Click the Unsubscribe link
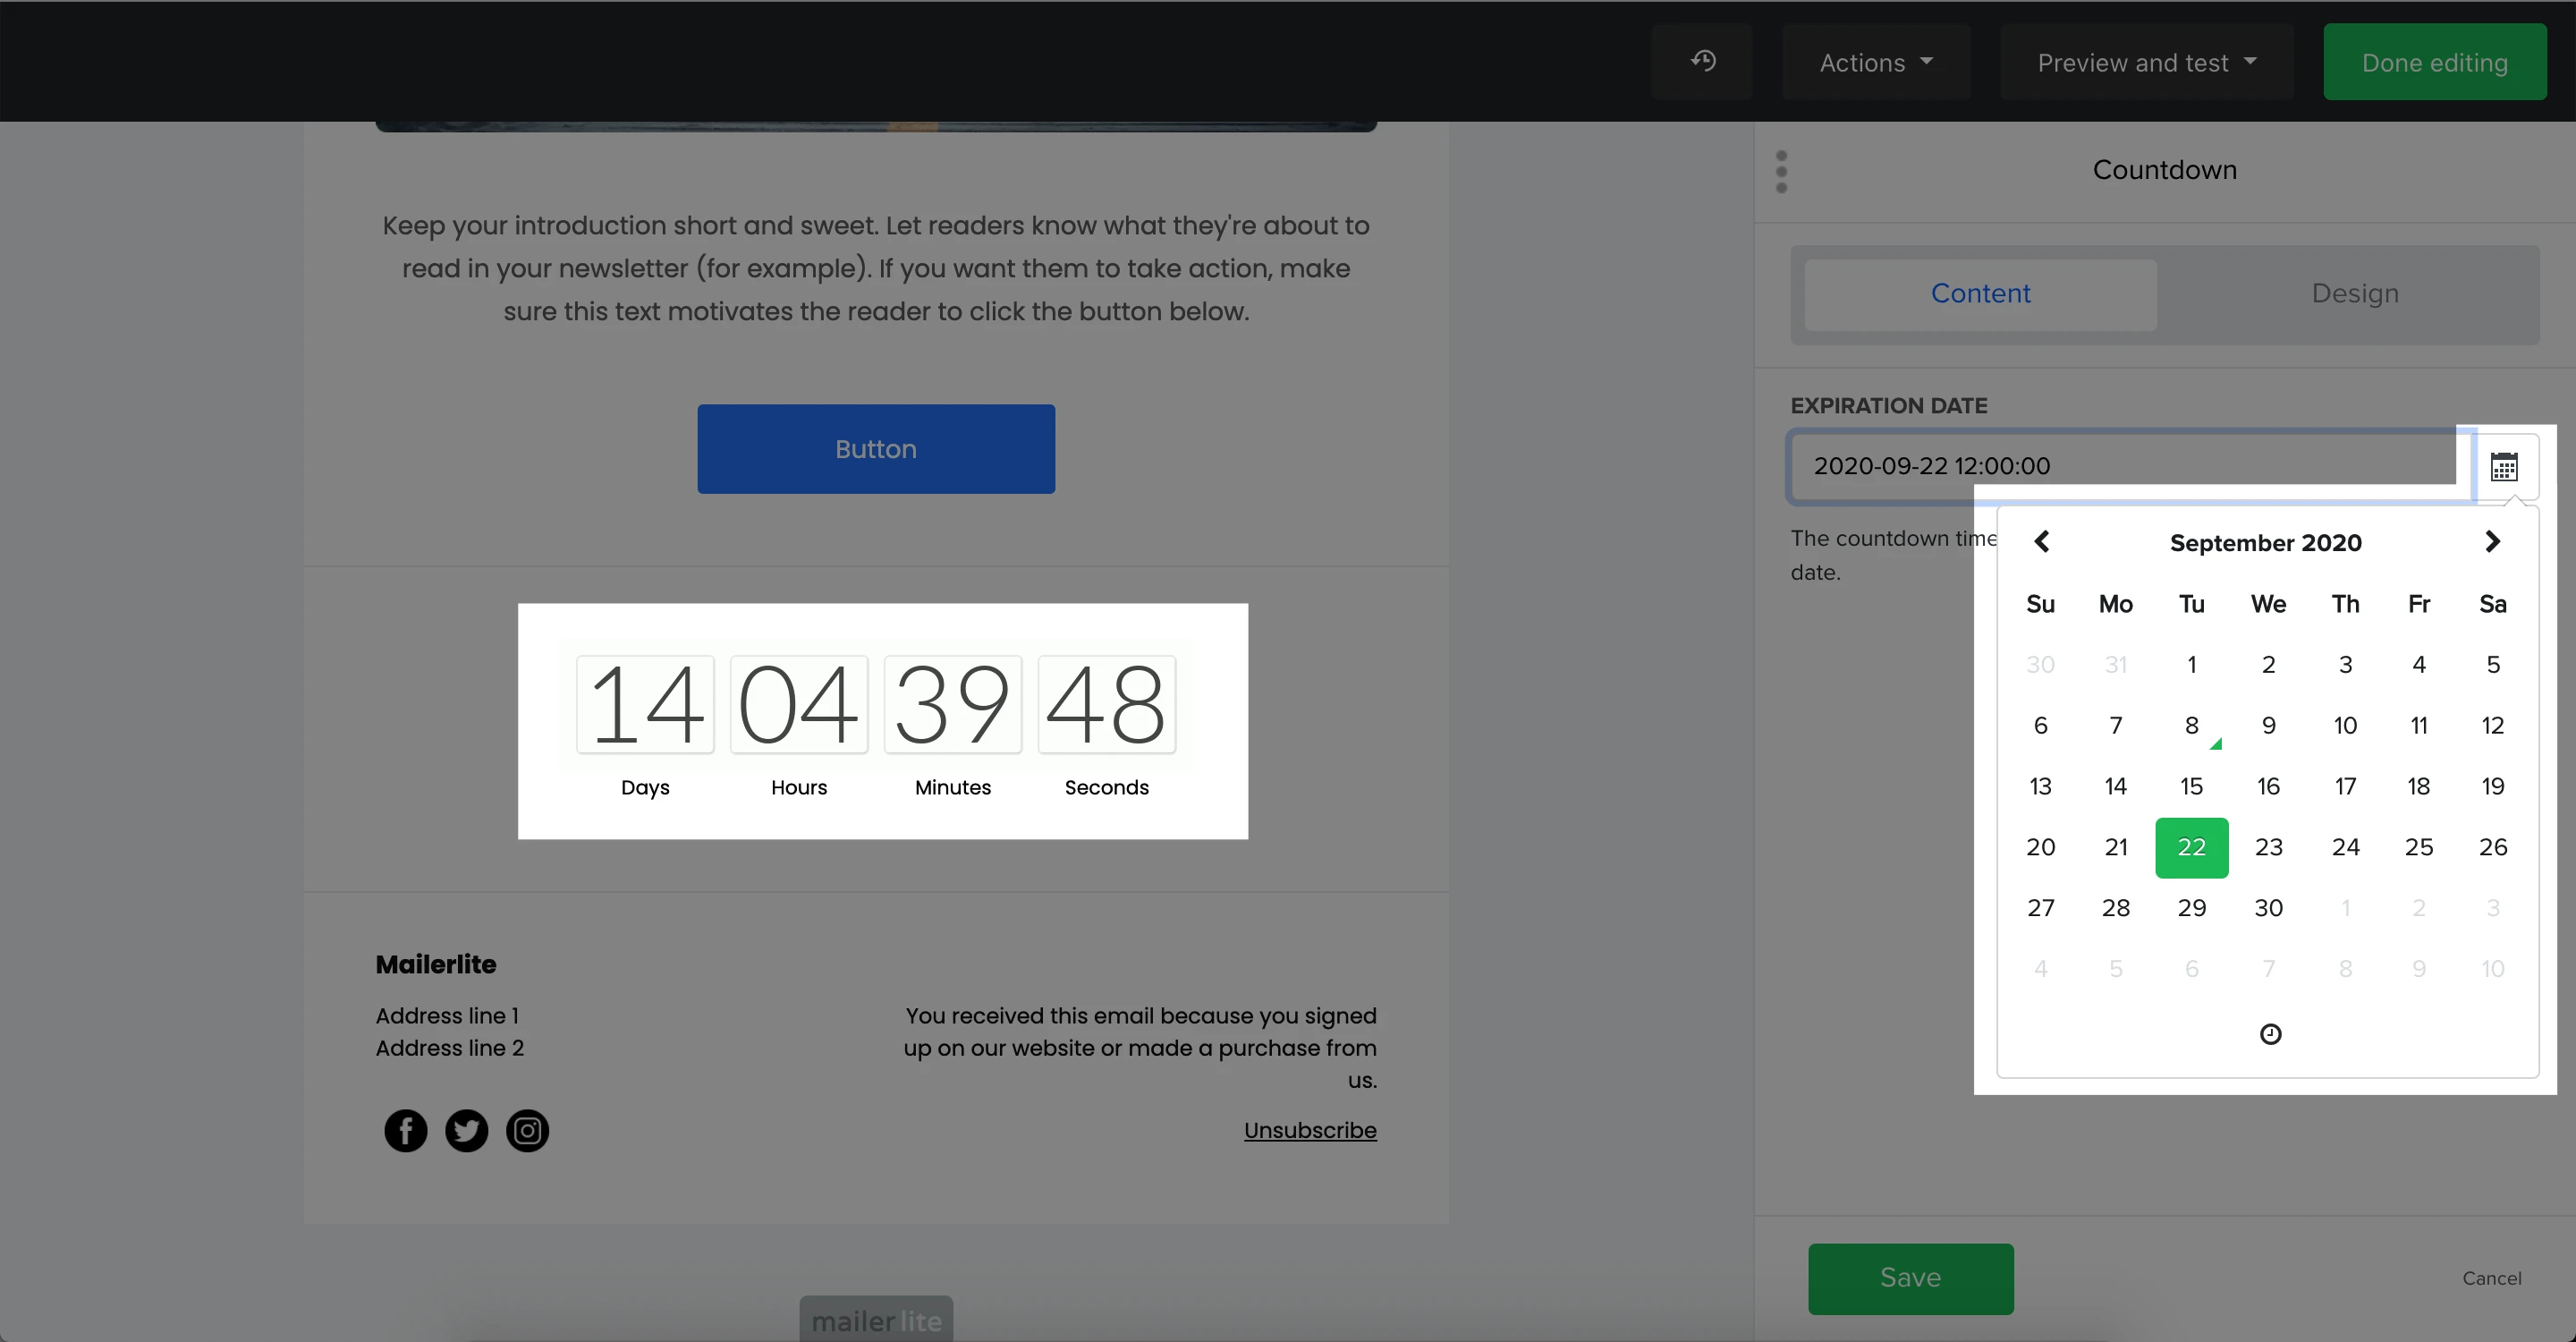This screenshot has height=1342, width=2576. point(1309,1130)
